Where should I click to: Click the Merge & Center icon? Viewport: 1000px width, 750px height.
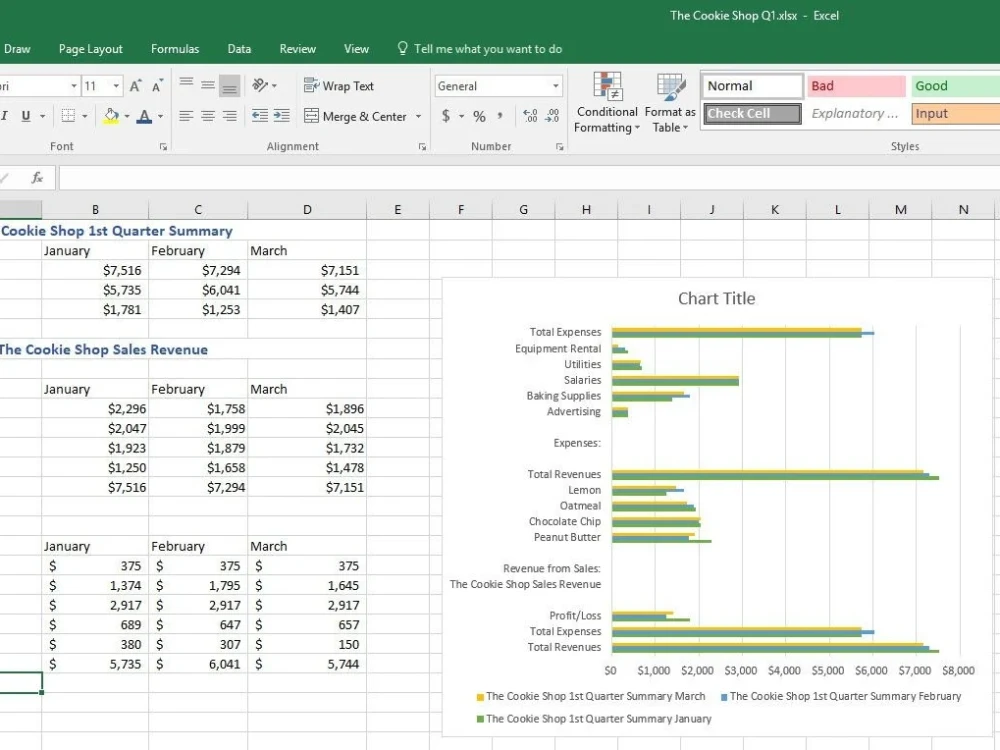tap(313, 117)
